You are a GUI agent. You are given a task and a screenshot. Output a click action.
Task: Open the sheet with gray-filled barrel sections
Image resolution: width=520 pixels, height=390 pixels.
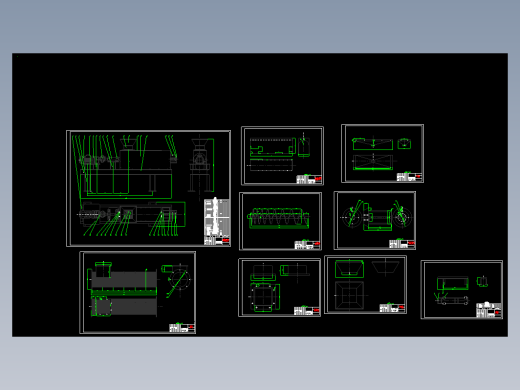(137, 292)
